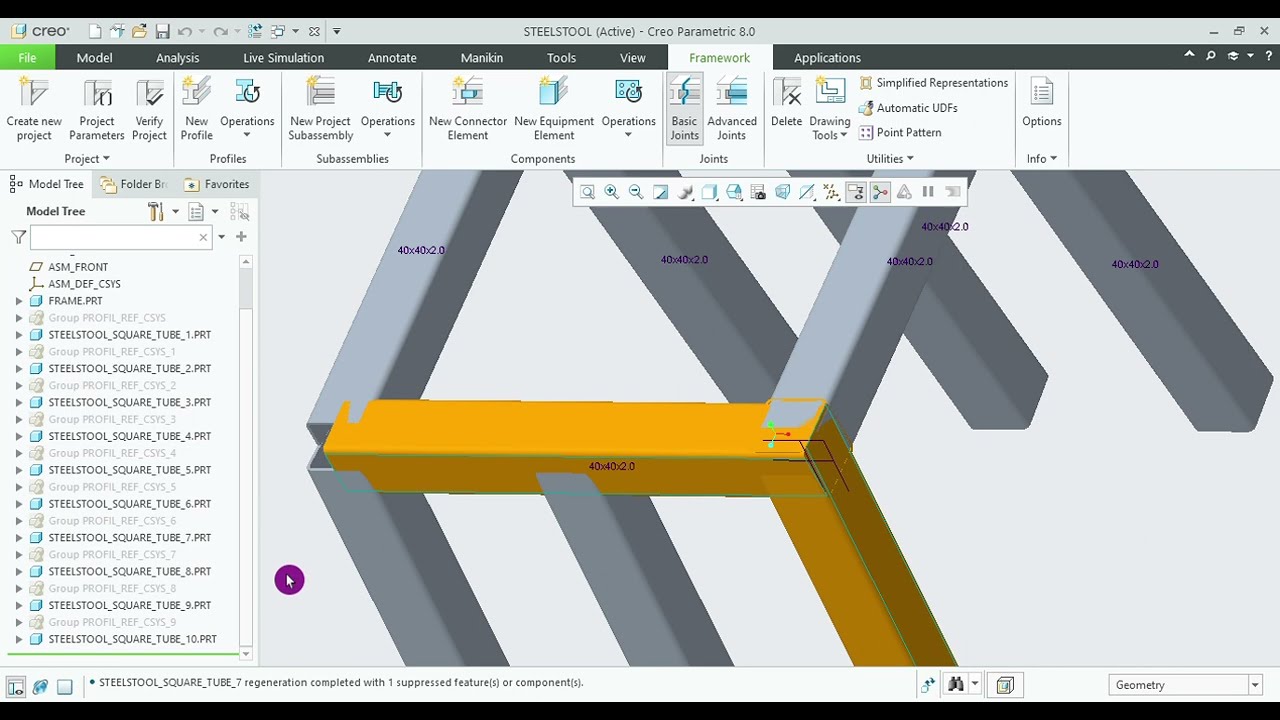Select ASM_DEF_CSYS in Model Tree

84,284
